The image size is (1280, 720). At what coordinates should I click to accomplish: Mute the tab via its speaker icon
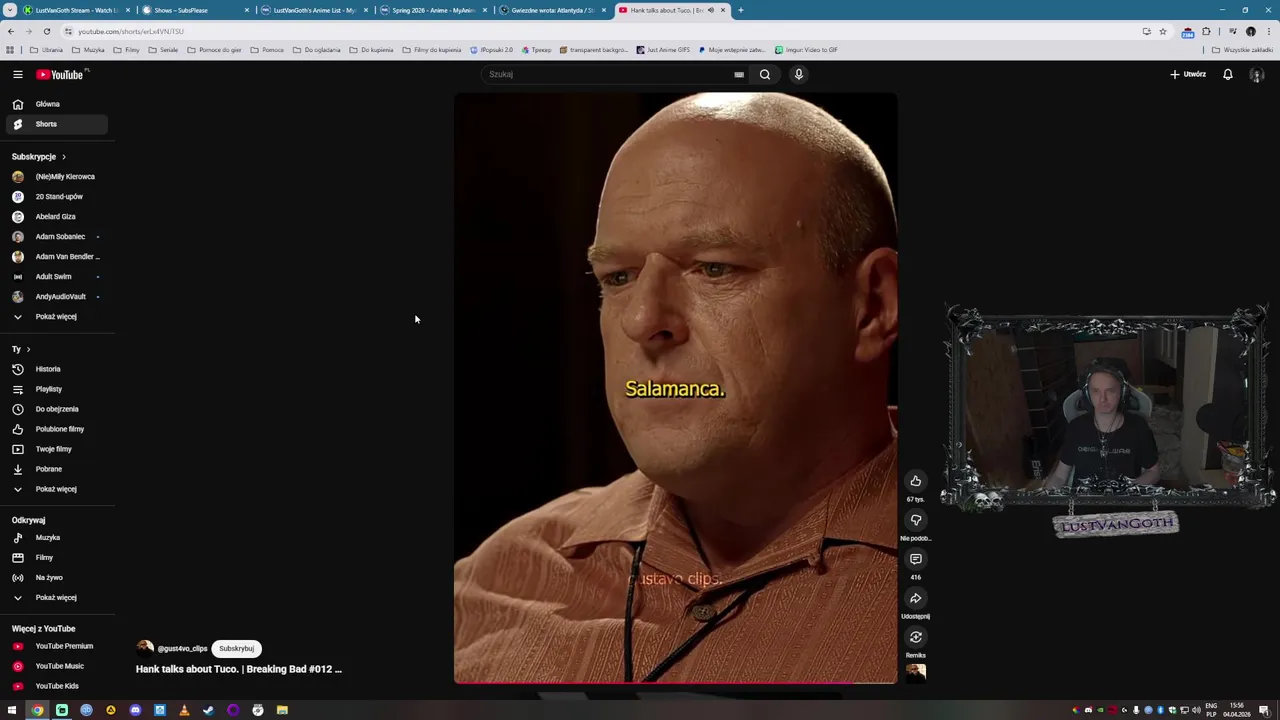click(710, 10)
